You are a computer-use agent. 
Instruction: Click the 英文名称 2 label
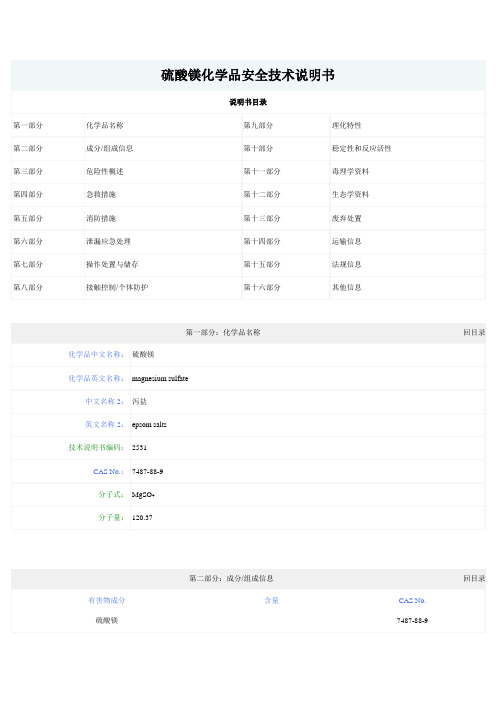click(104, 424)
